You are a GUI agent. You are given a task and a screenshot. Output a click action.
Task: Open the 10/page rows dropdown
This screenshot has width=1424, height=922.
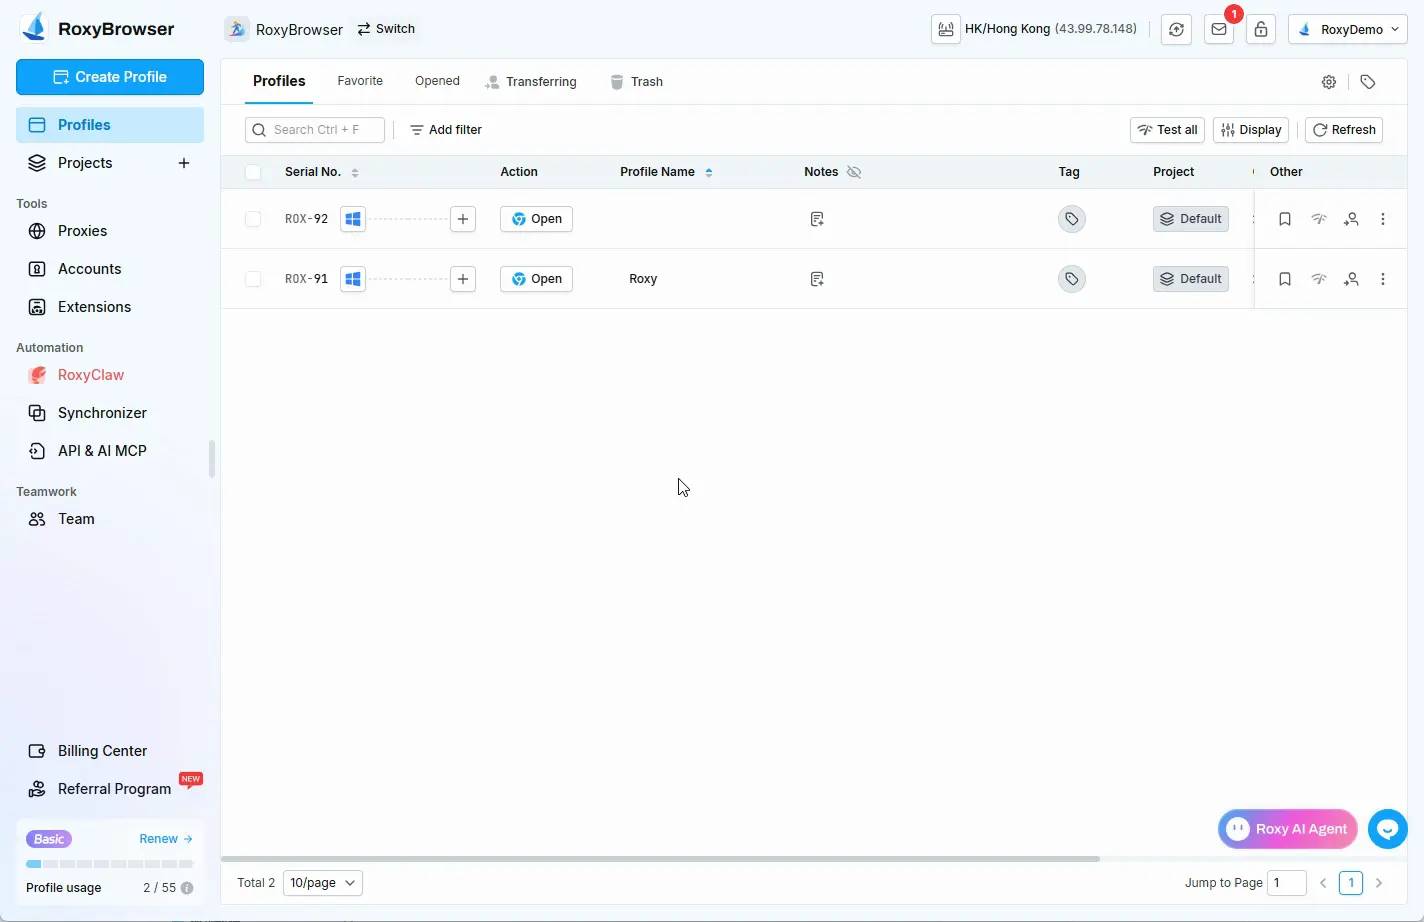(x=323, y=883)
